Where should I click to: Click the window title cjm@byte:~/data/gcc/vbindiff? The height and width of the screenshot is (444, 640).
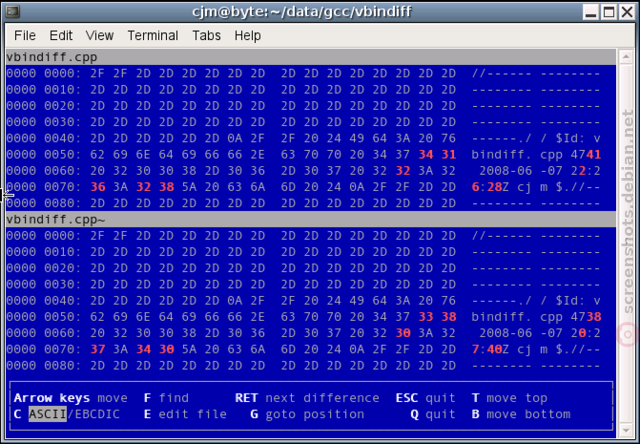pyautogui.click(x=302, y=12)
